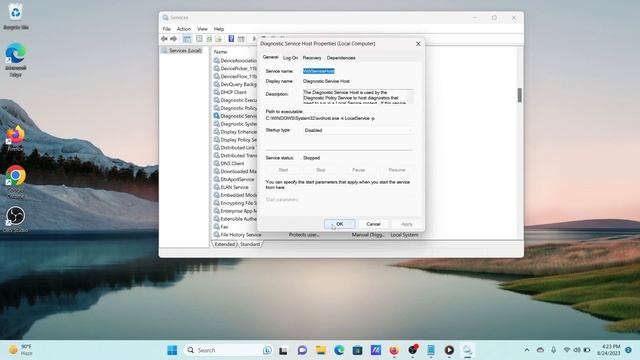Select the General tab in properties dialog
640x360 pixels.
pos(270,57)
